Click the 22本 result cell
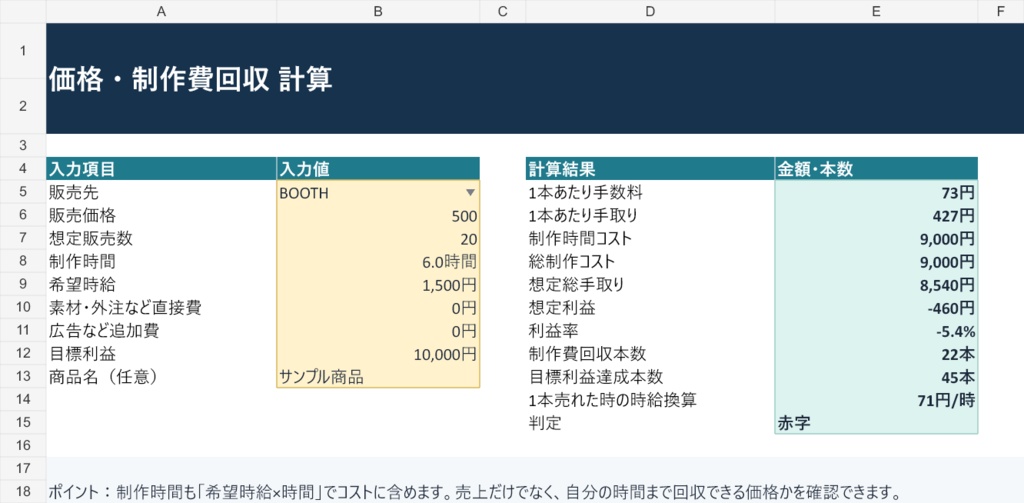1024x503 pixels. click(x=876, y=355)
